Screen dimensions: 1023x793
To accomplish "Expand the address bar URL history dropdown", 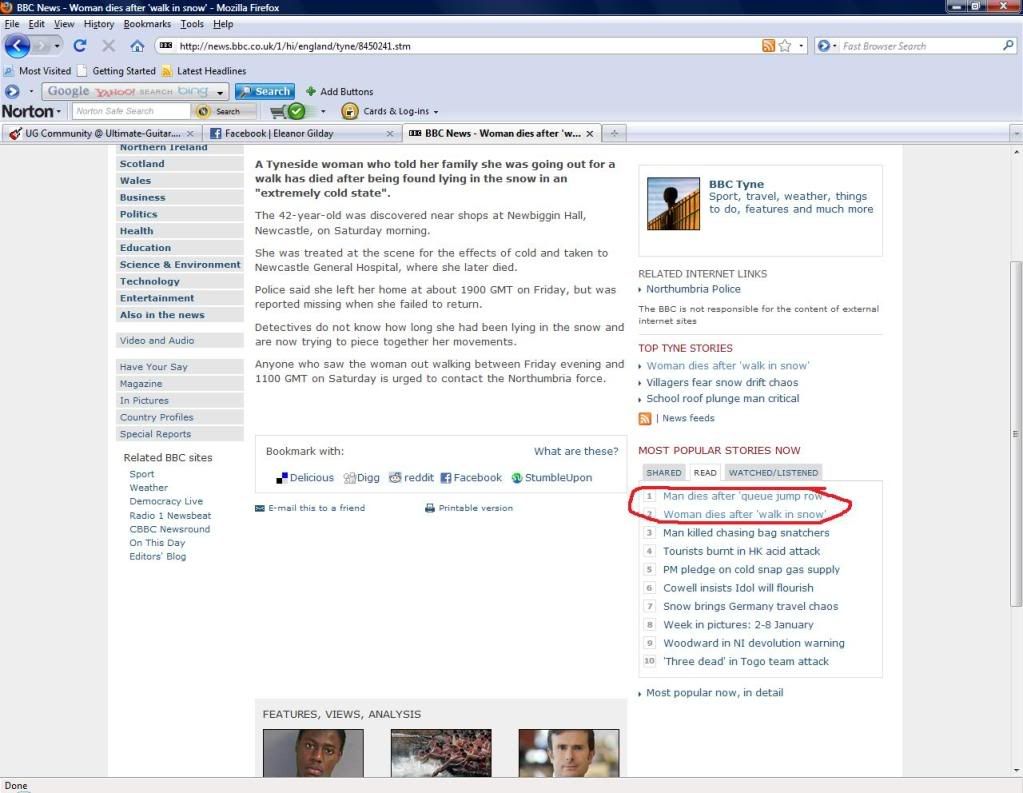I will 801,46.
